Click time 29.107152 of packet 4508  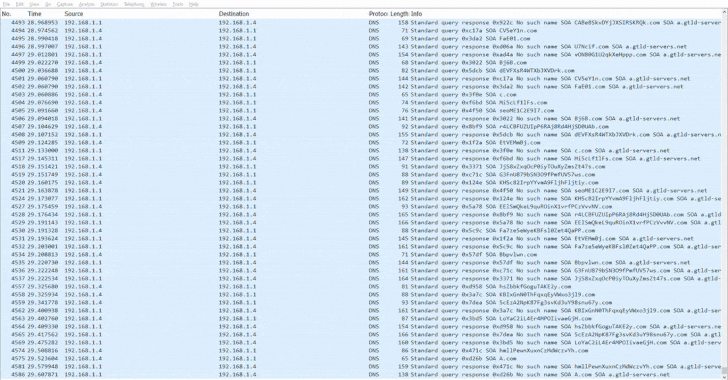point(42,135)
